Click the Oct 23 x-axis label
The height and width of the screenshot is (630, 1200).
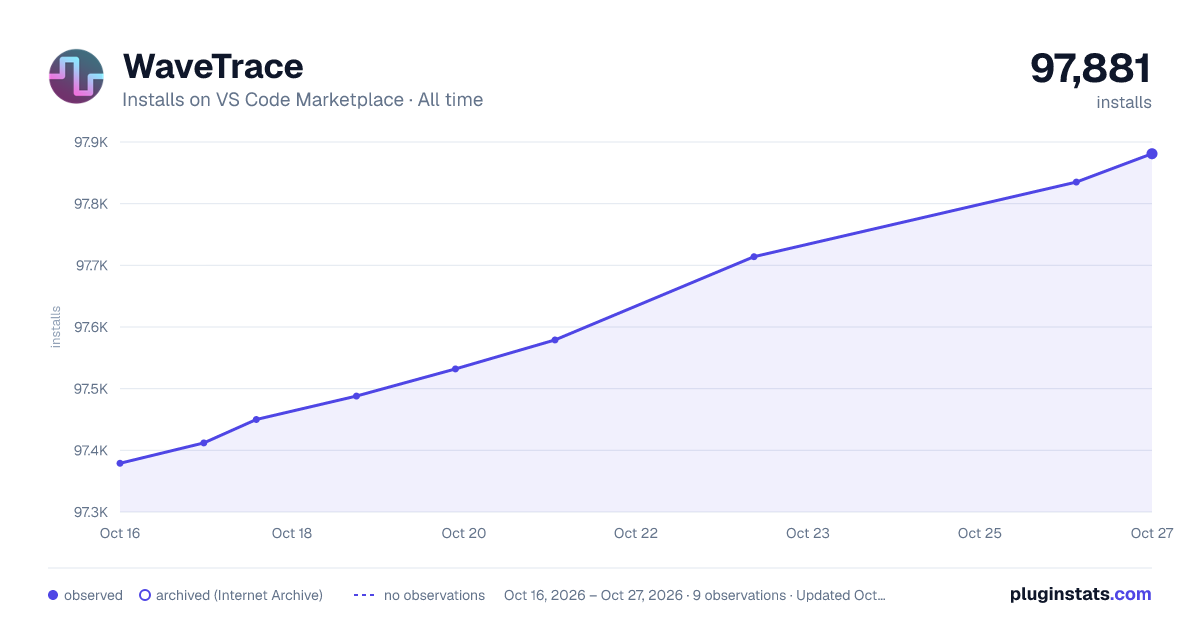808,533
